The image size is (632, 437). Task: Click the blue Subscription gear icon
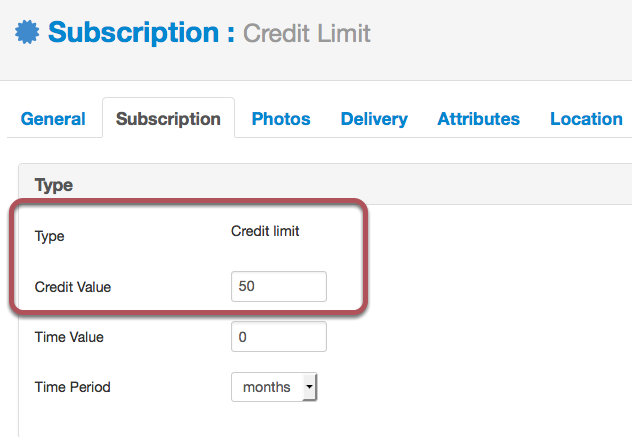[27, 32]
